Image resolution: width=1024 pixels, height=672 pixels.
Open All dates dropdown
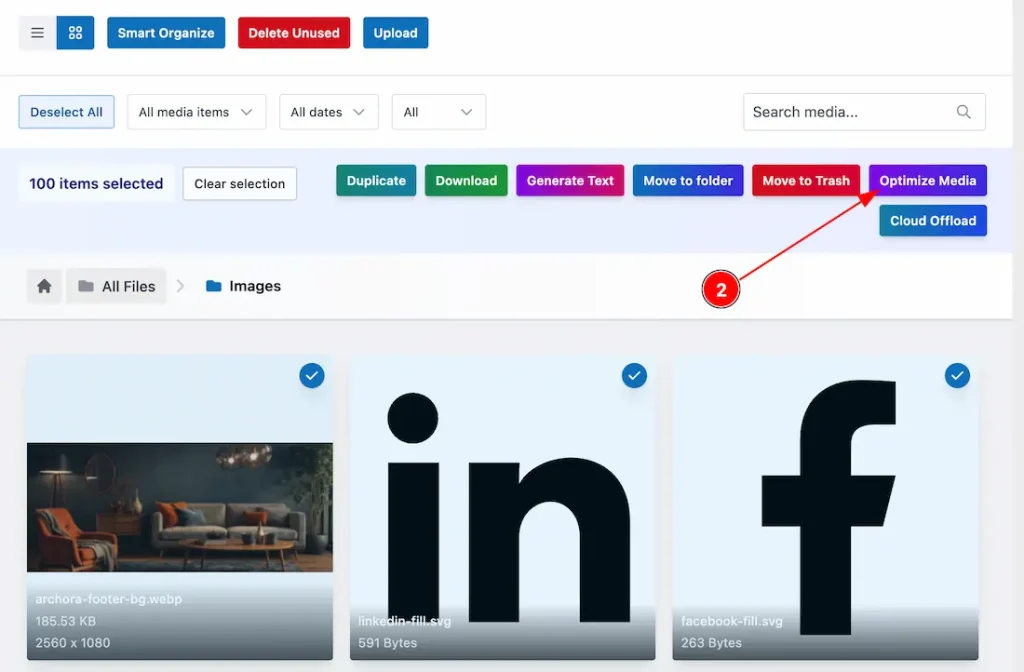point(328,112)
